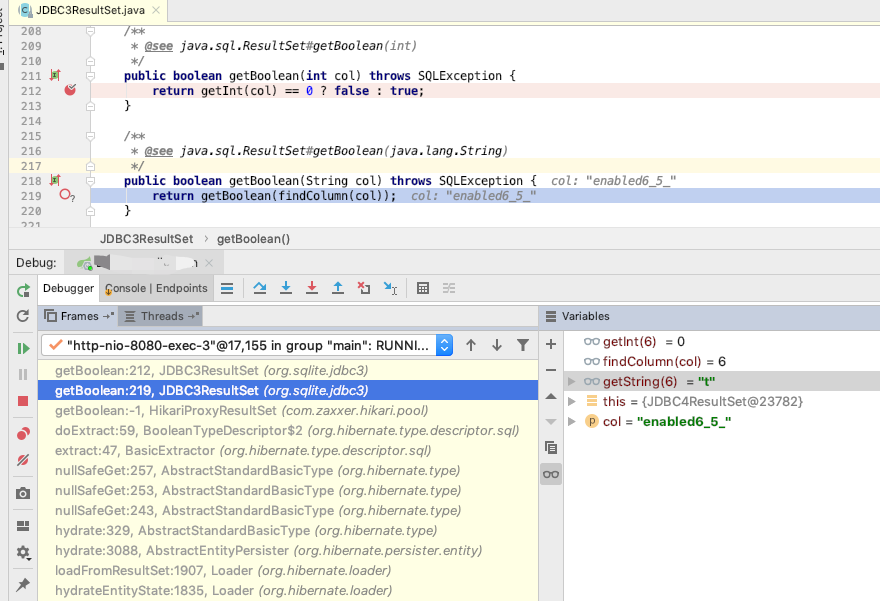Screen dimensions: 880x601
Task: Select frame getBoolean:212, JDBC3ResultSet
Action: click(x=288, y=370)
